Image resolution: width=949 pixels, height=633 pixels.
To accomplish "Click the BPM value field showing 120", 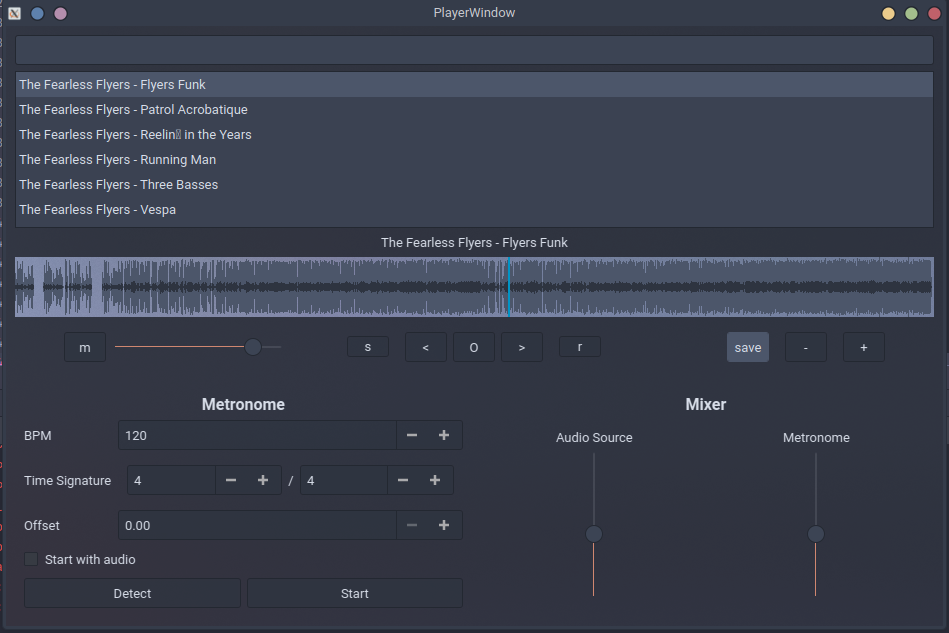I will point(257,435).
